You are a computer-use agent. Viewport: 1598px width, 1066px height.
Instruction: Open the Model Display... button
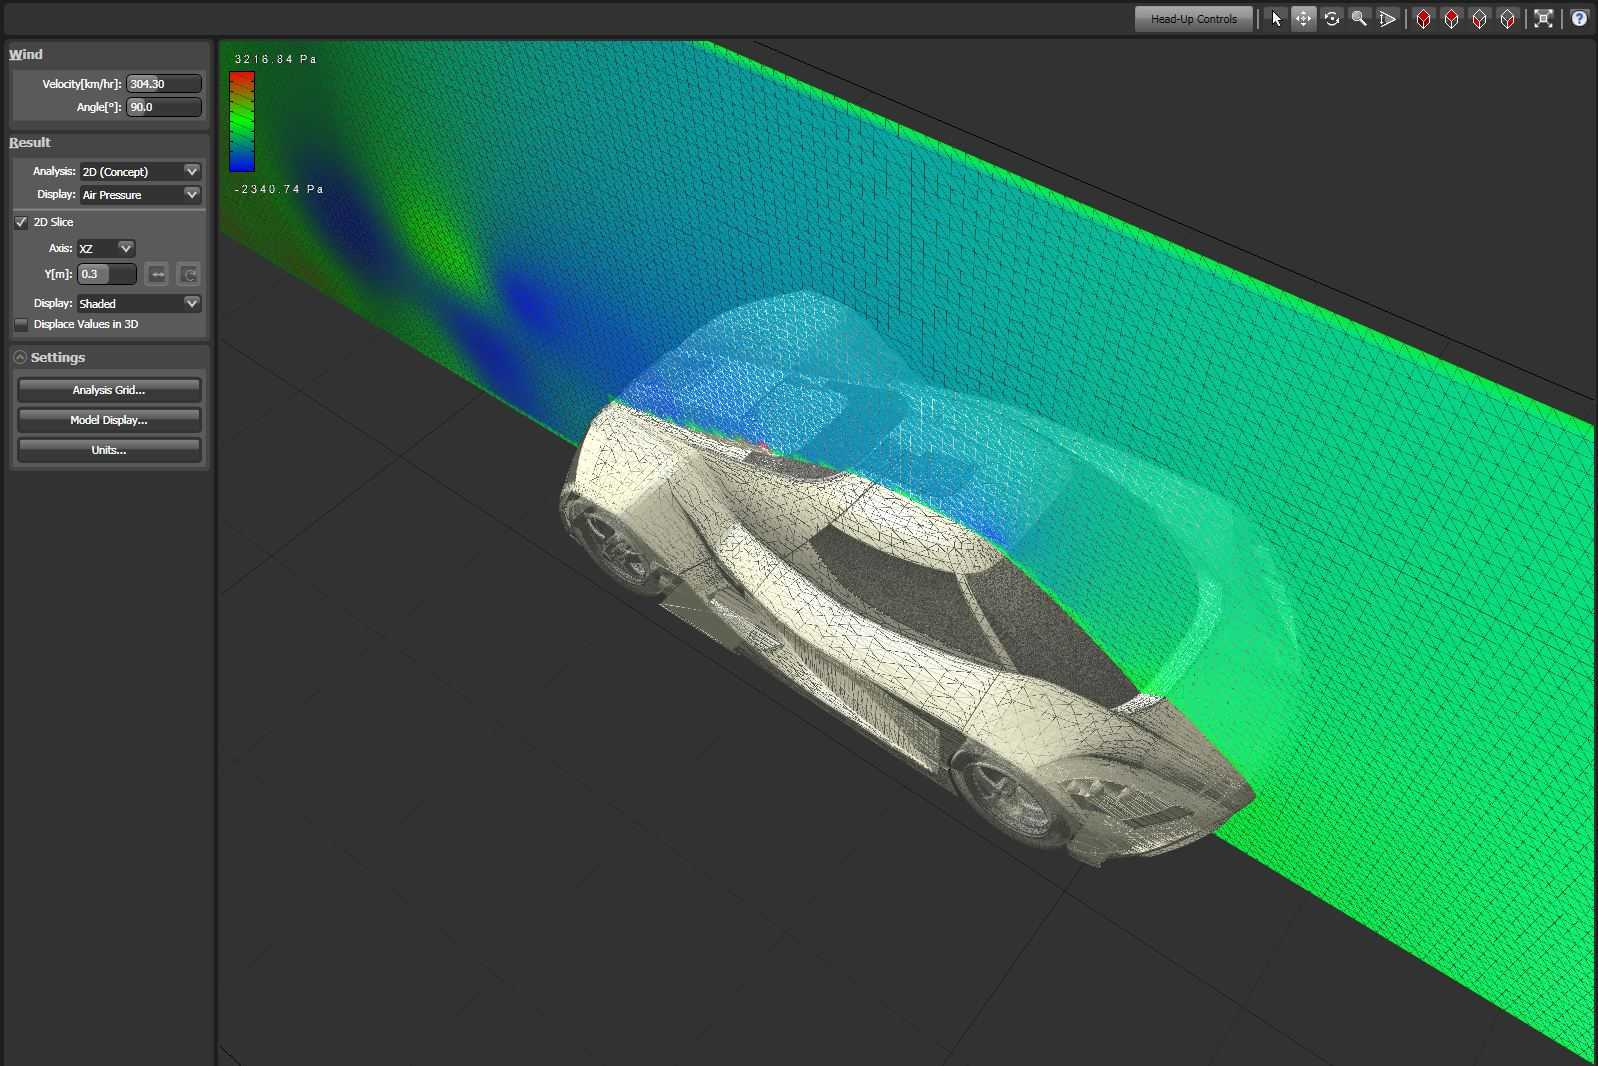point(109,420)
